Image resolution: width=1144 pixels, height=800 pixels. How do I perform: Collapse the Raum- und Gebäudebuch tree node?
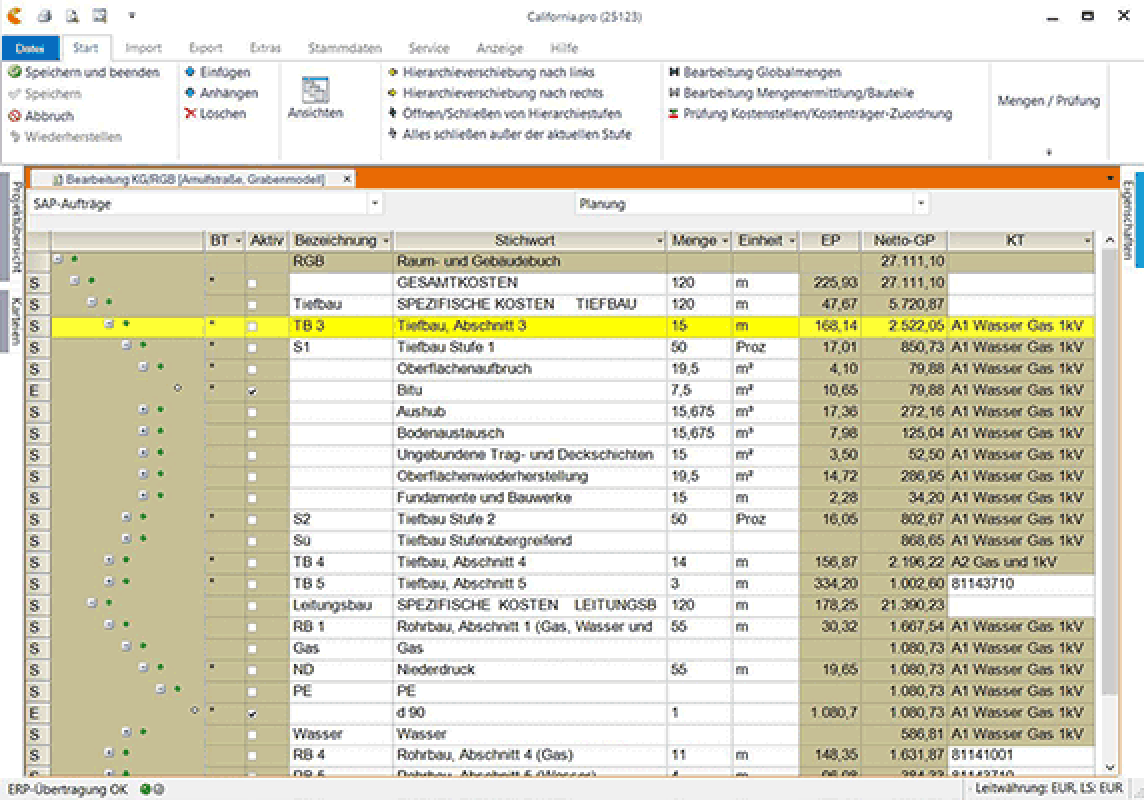(58, 259)
